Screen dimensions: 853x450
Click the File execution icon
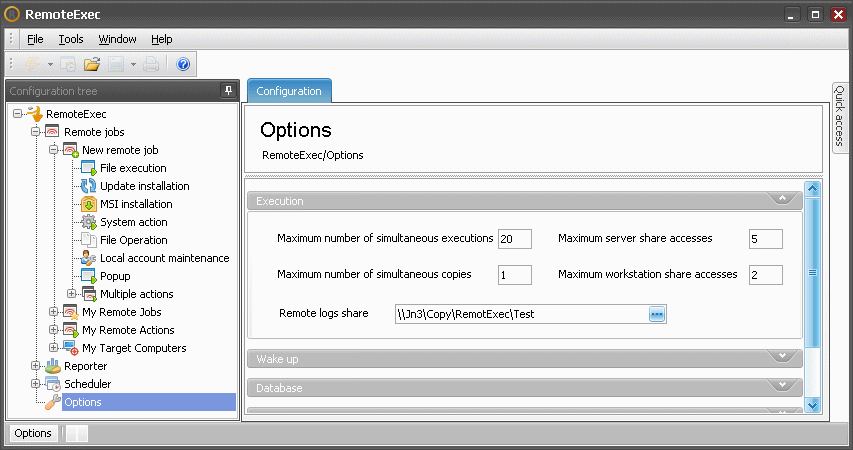tap(89, 168)
